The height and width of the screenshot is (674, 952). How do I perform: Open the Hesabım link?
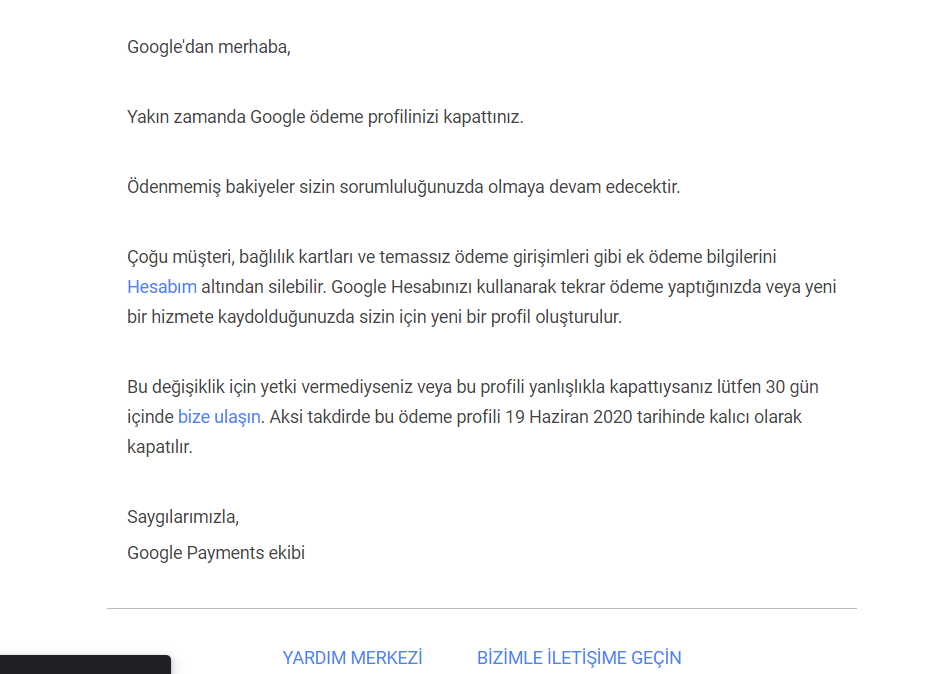click(161, 287)
